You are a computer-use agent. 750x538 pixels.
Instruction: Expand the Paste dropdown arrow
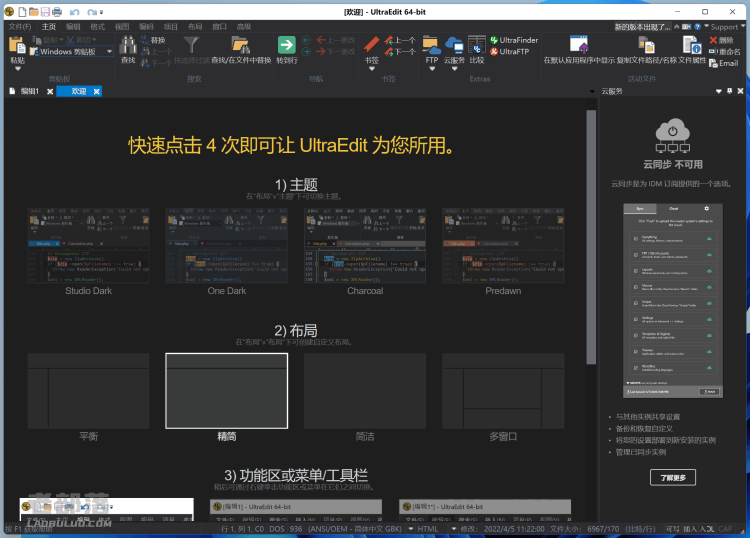[x=18, y=69]
